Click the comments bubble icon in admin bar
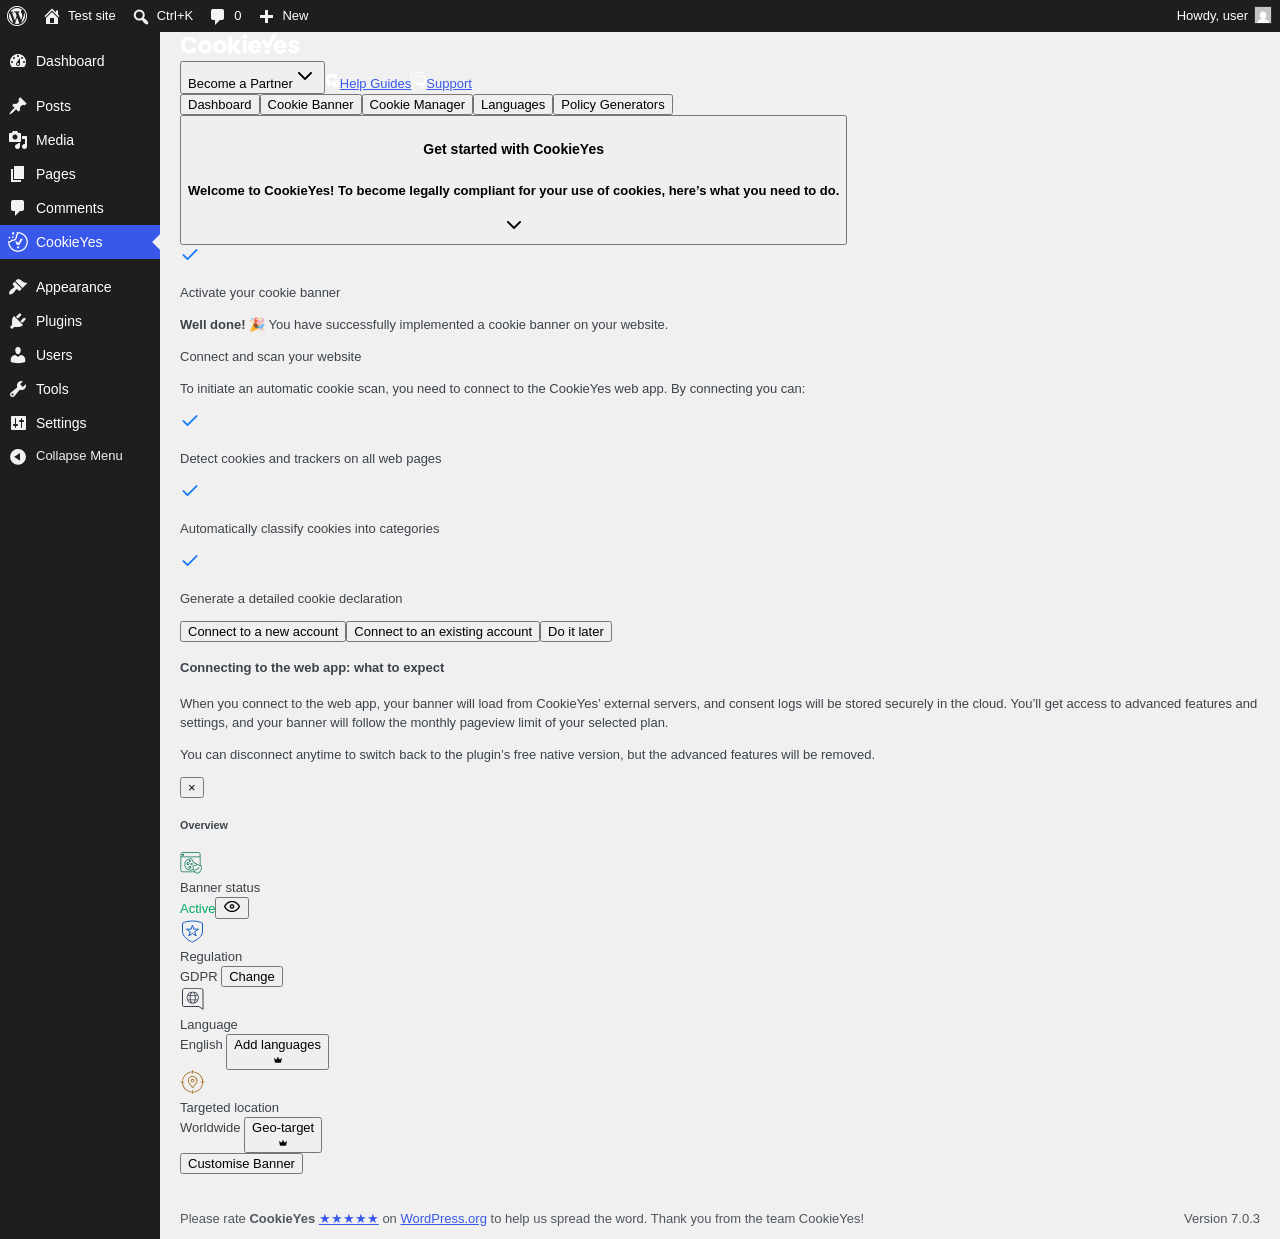The width and height of the screenshot is (1280, 1239). tap(218, 16)
